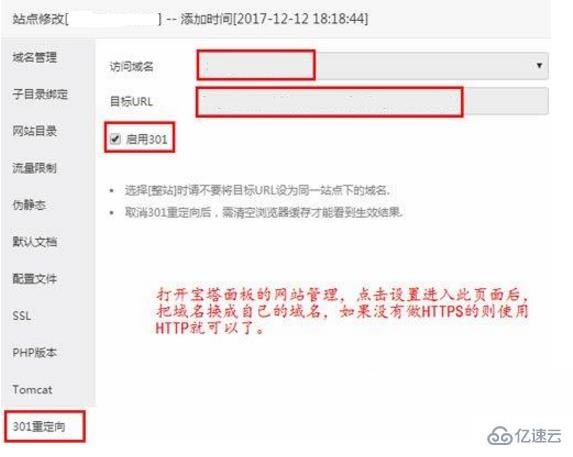
Task: Open the 域名管理 tab
Action: 35,57
